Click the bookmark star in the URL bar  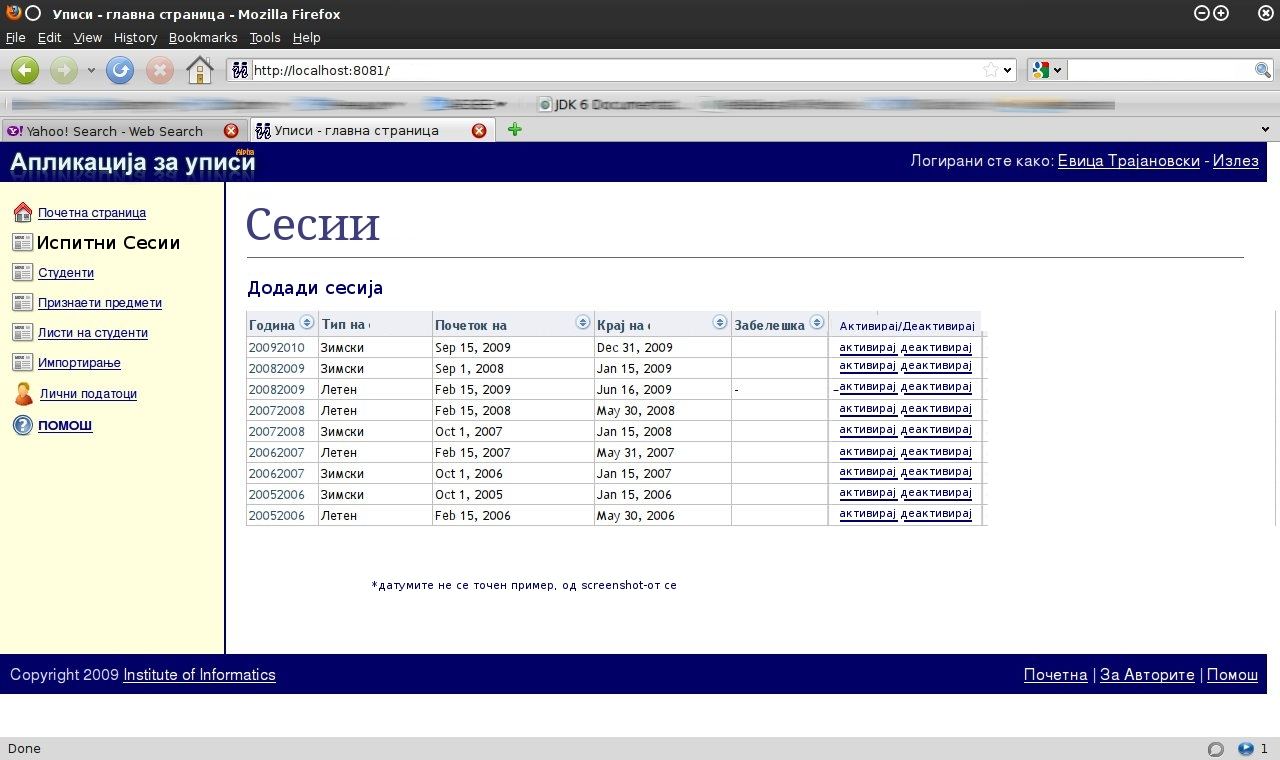click(x=990, y=70)
